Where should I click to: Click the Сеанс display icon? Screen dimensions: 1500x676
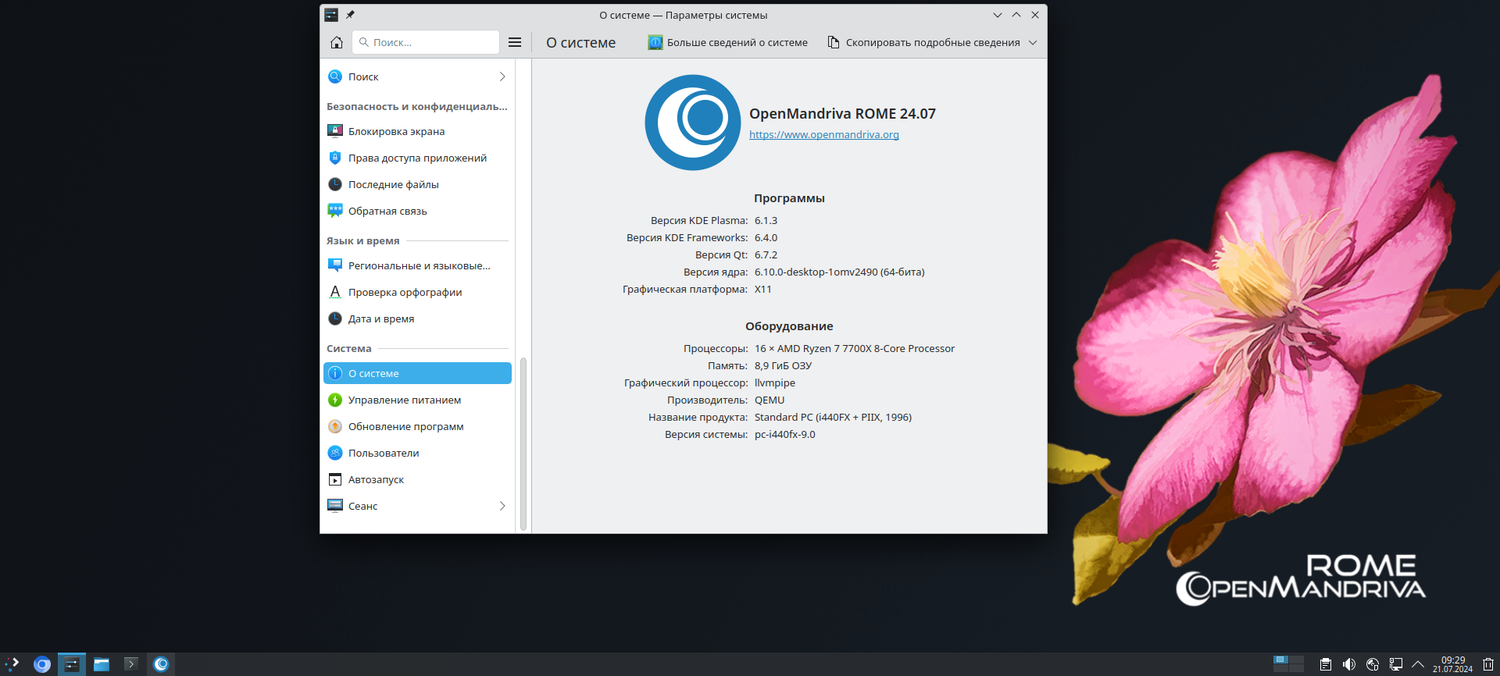(335, 506)
